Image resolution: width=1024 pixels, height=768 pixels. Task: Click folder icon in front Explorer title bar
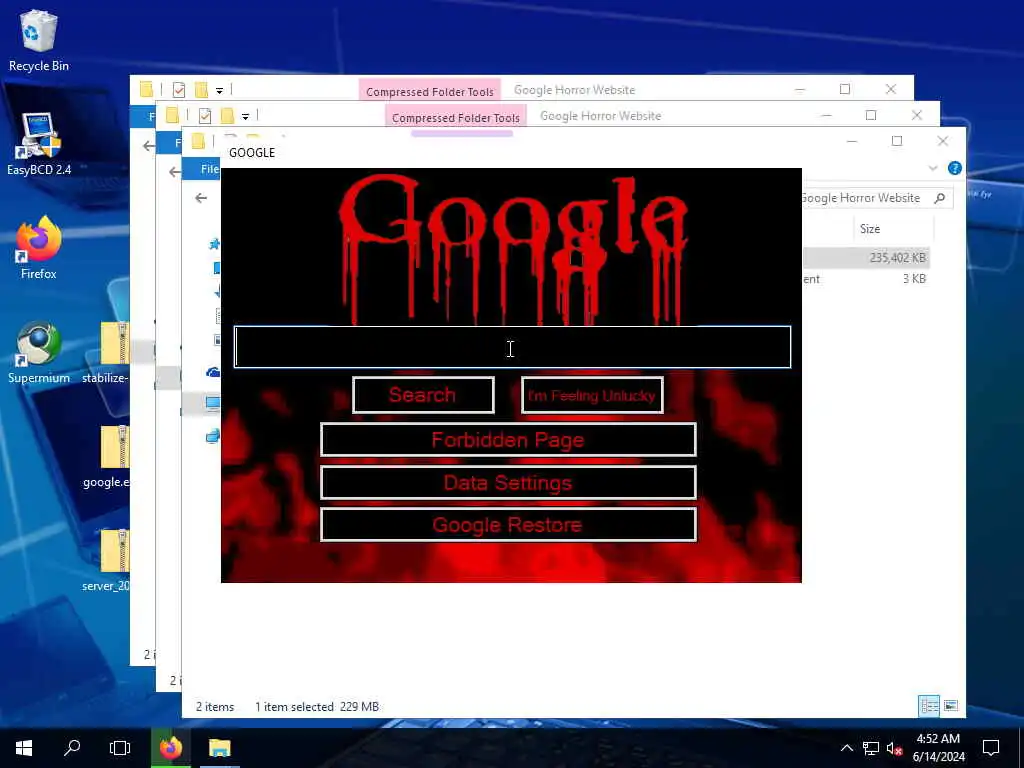199,141
